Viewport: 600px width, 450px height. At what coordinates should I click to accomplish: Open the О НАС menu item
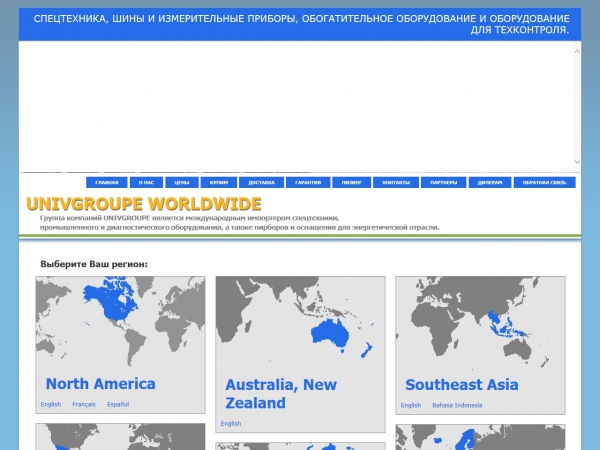click(x=146, y=183)
